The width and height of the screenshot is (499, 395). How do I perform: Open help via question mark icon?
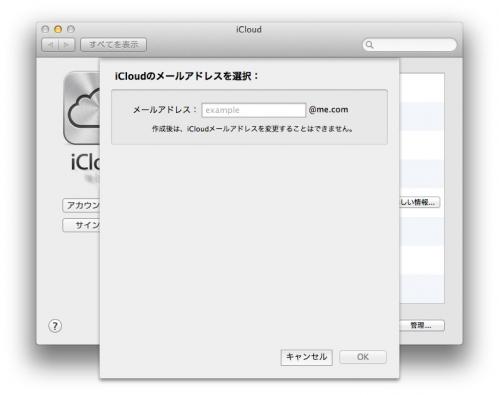[55, 326]
